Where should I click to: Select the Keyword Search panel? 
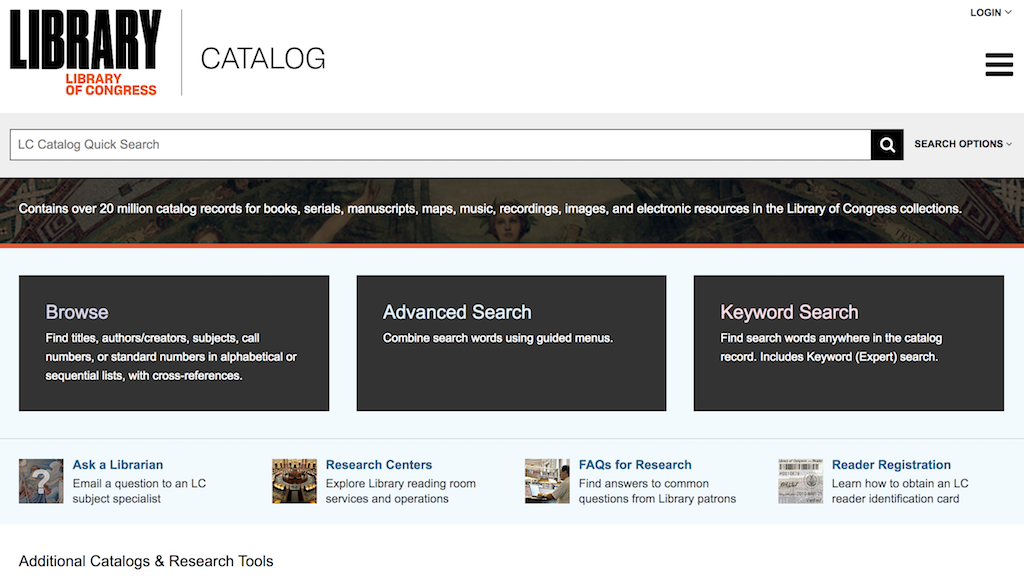[848, 342]
